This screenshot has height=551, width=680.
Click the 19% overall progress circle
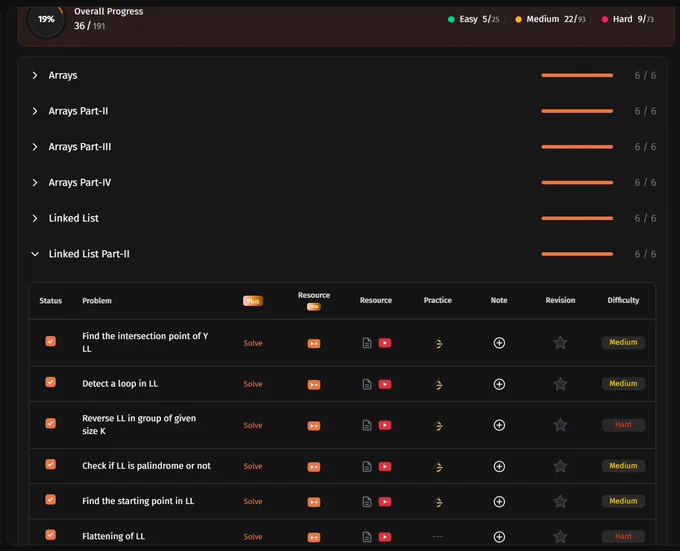pyautogui.click(x=46, y=19)
